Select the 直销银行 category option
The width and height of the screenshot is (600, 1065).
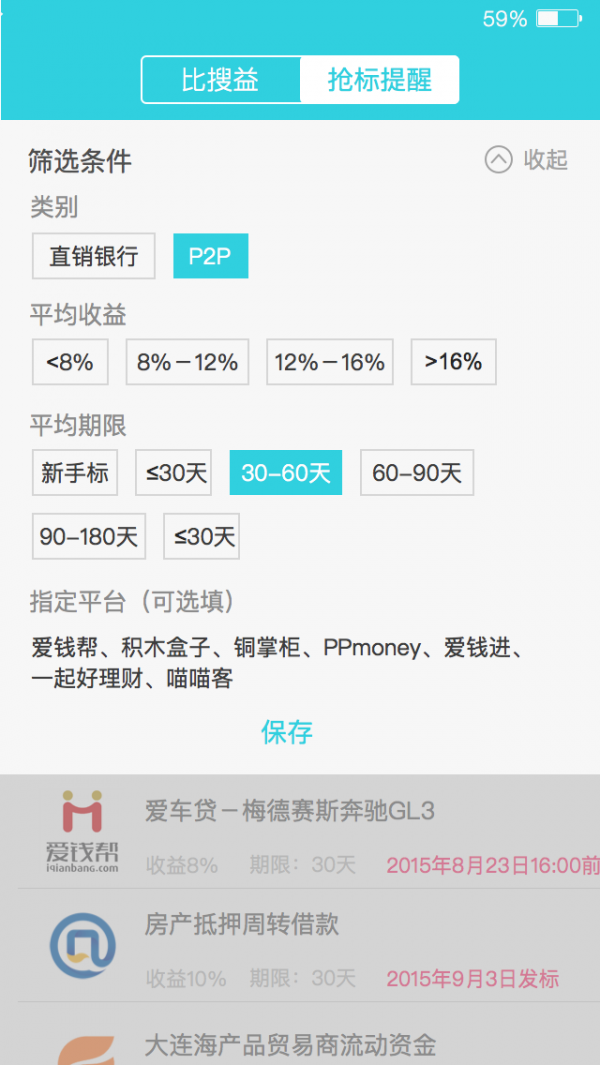click(x=94, y=256)
